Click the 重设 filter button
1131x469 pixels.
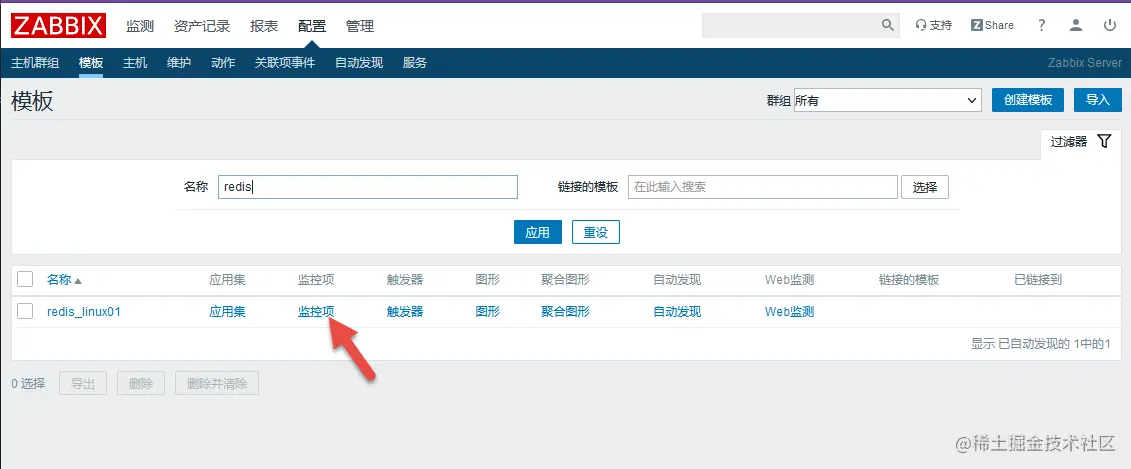596,232
